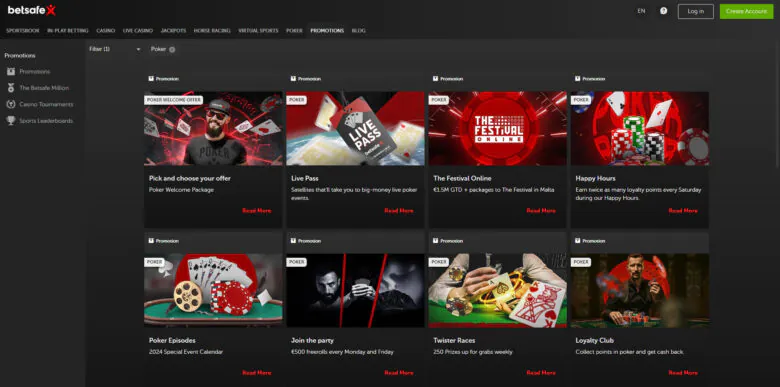The image size is (780, 387).
Task: Click promotion tag icon above Festival Online card
Action: point(436,79)
